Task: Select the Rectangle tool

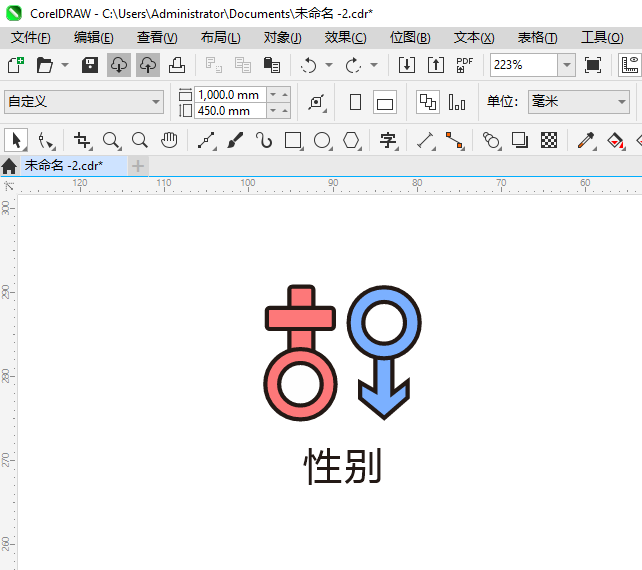Action: (294, 140)
